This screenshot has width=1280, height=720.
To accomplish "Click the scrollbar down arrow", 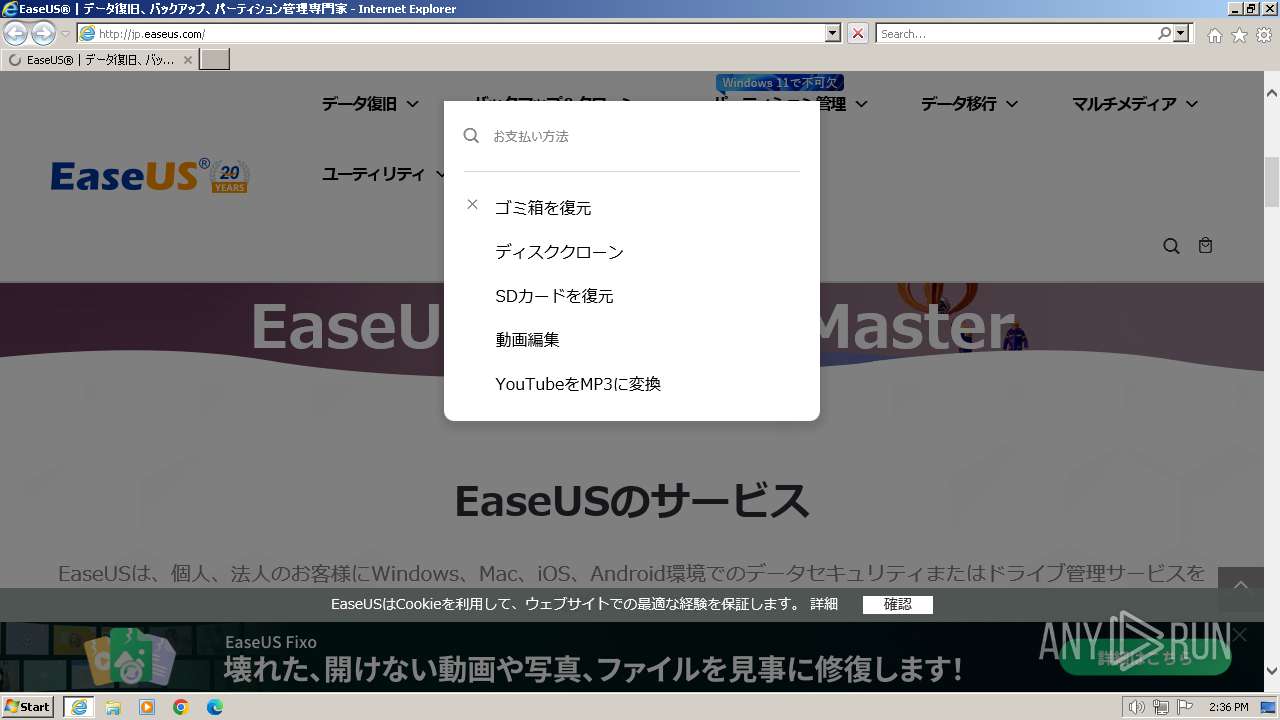I will [x=1272, y=672].
